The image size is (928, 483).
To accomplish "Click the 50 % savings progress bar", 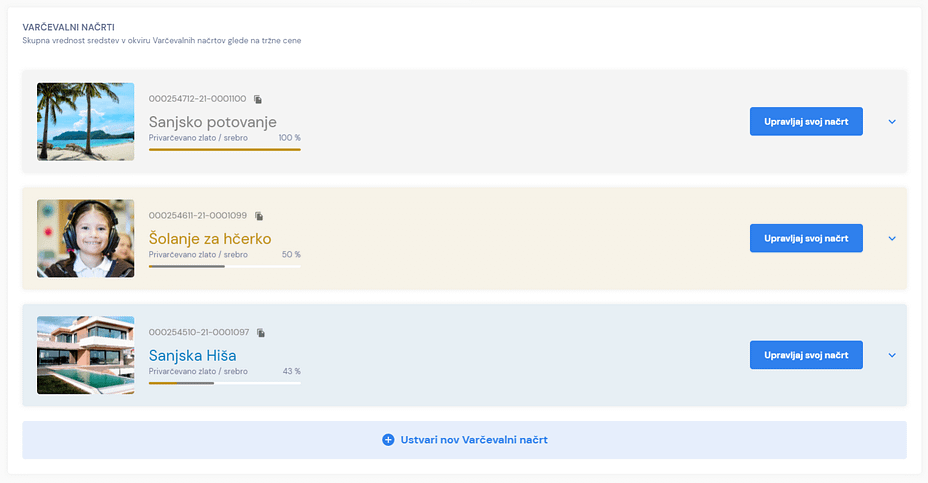I will pyautogui.click(x=225, y=266).
